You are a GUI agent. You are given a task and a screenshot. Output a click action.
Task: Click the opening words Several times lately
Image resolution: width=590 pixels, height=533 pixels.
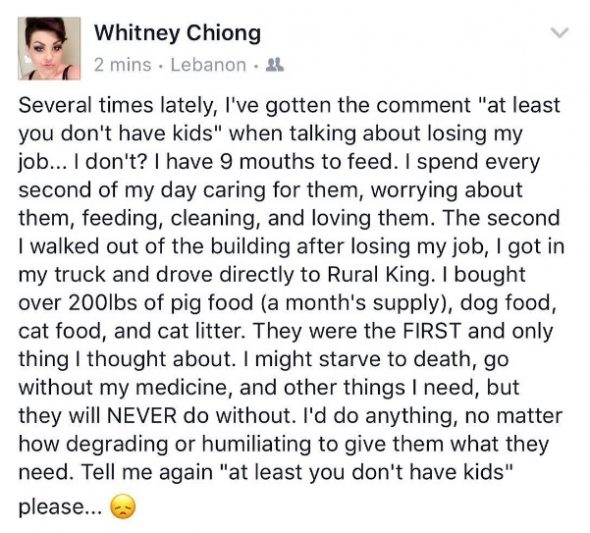117,106
